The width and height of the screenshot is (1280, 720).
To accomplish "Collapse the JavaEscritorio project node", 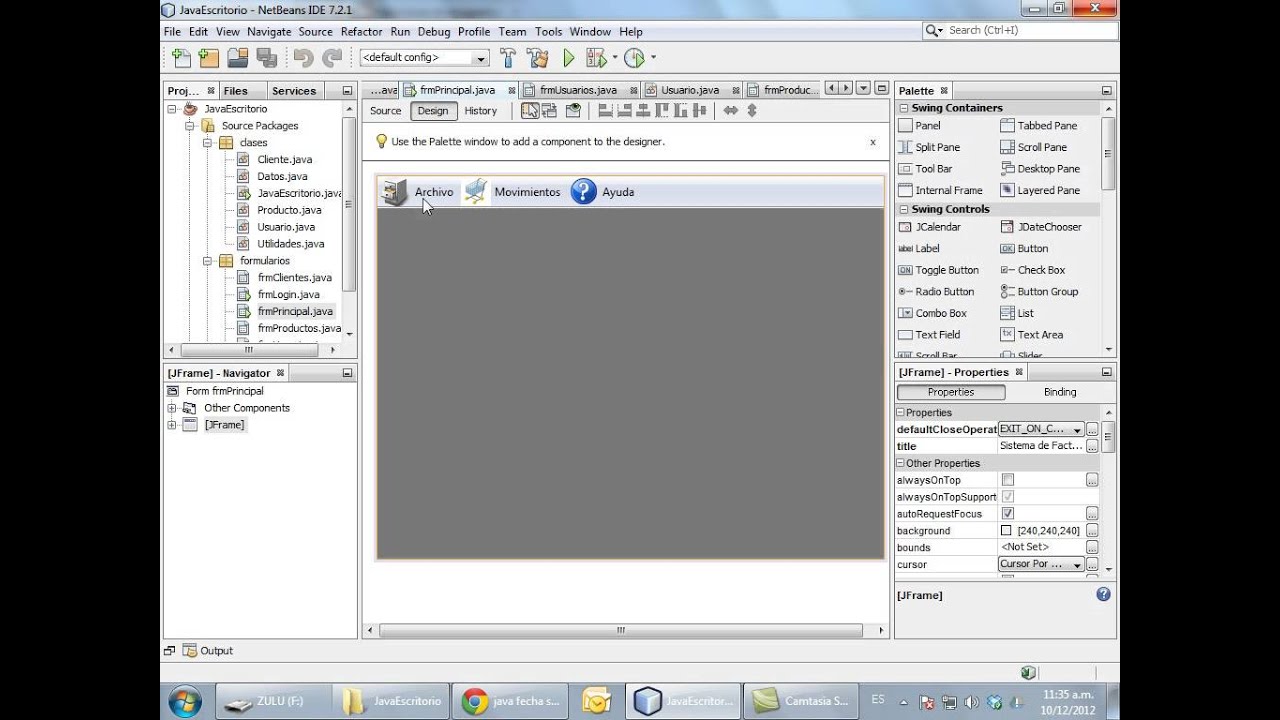I will click(x=172, y=109).
